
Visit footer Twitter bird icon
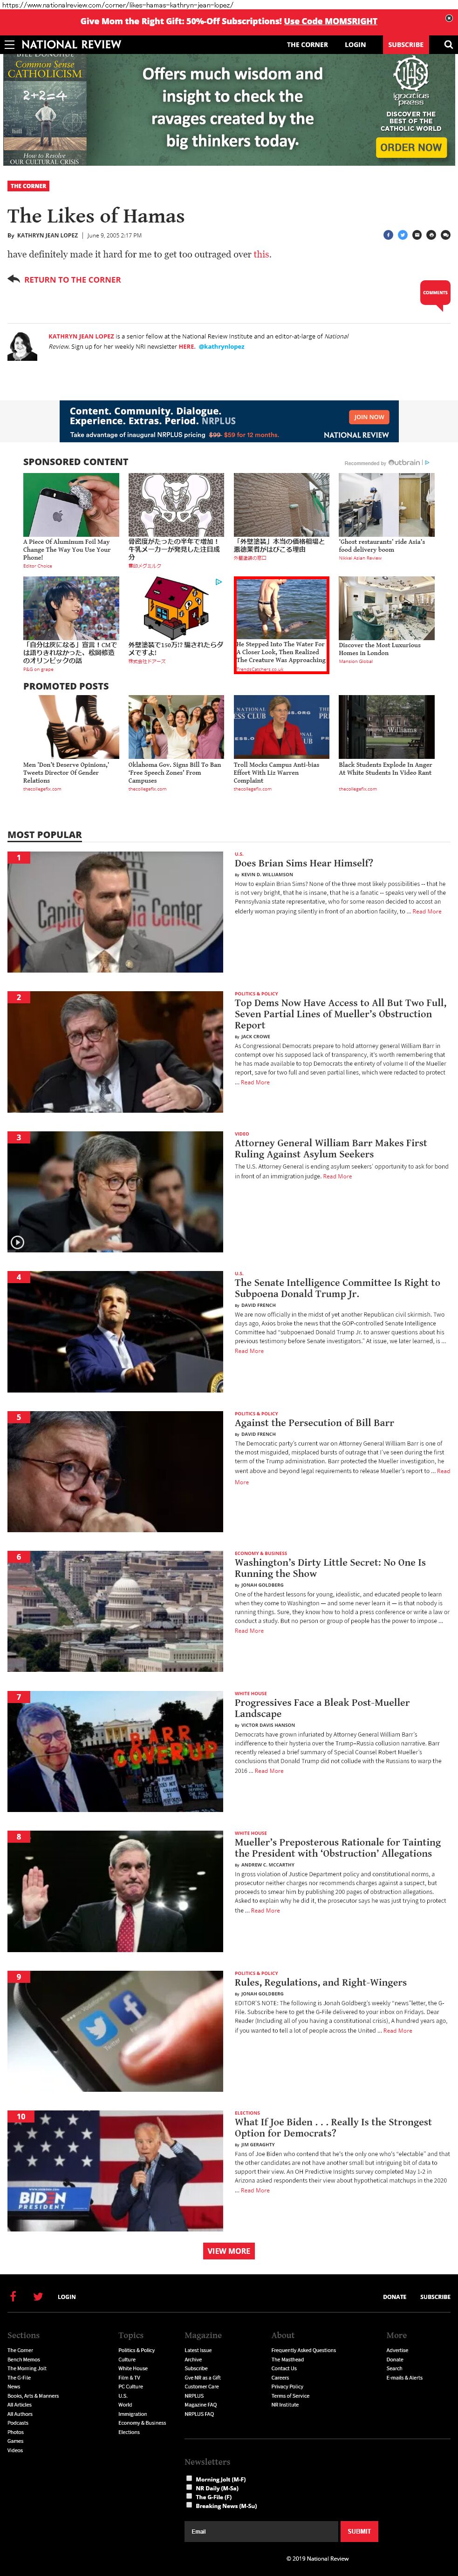pyautogui.click(x=38, y=2296)
